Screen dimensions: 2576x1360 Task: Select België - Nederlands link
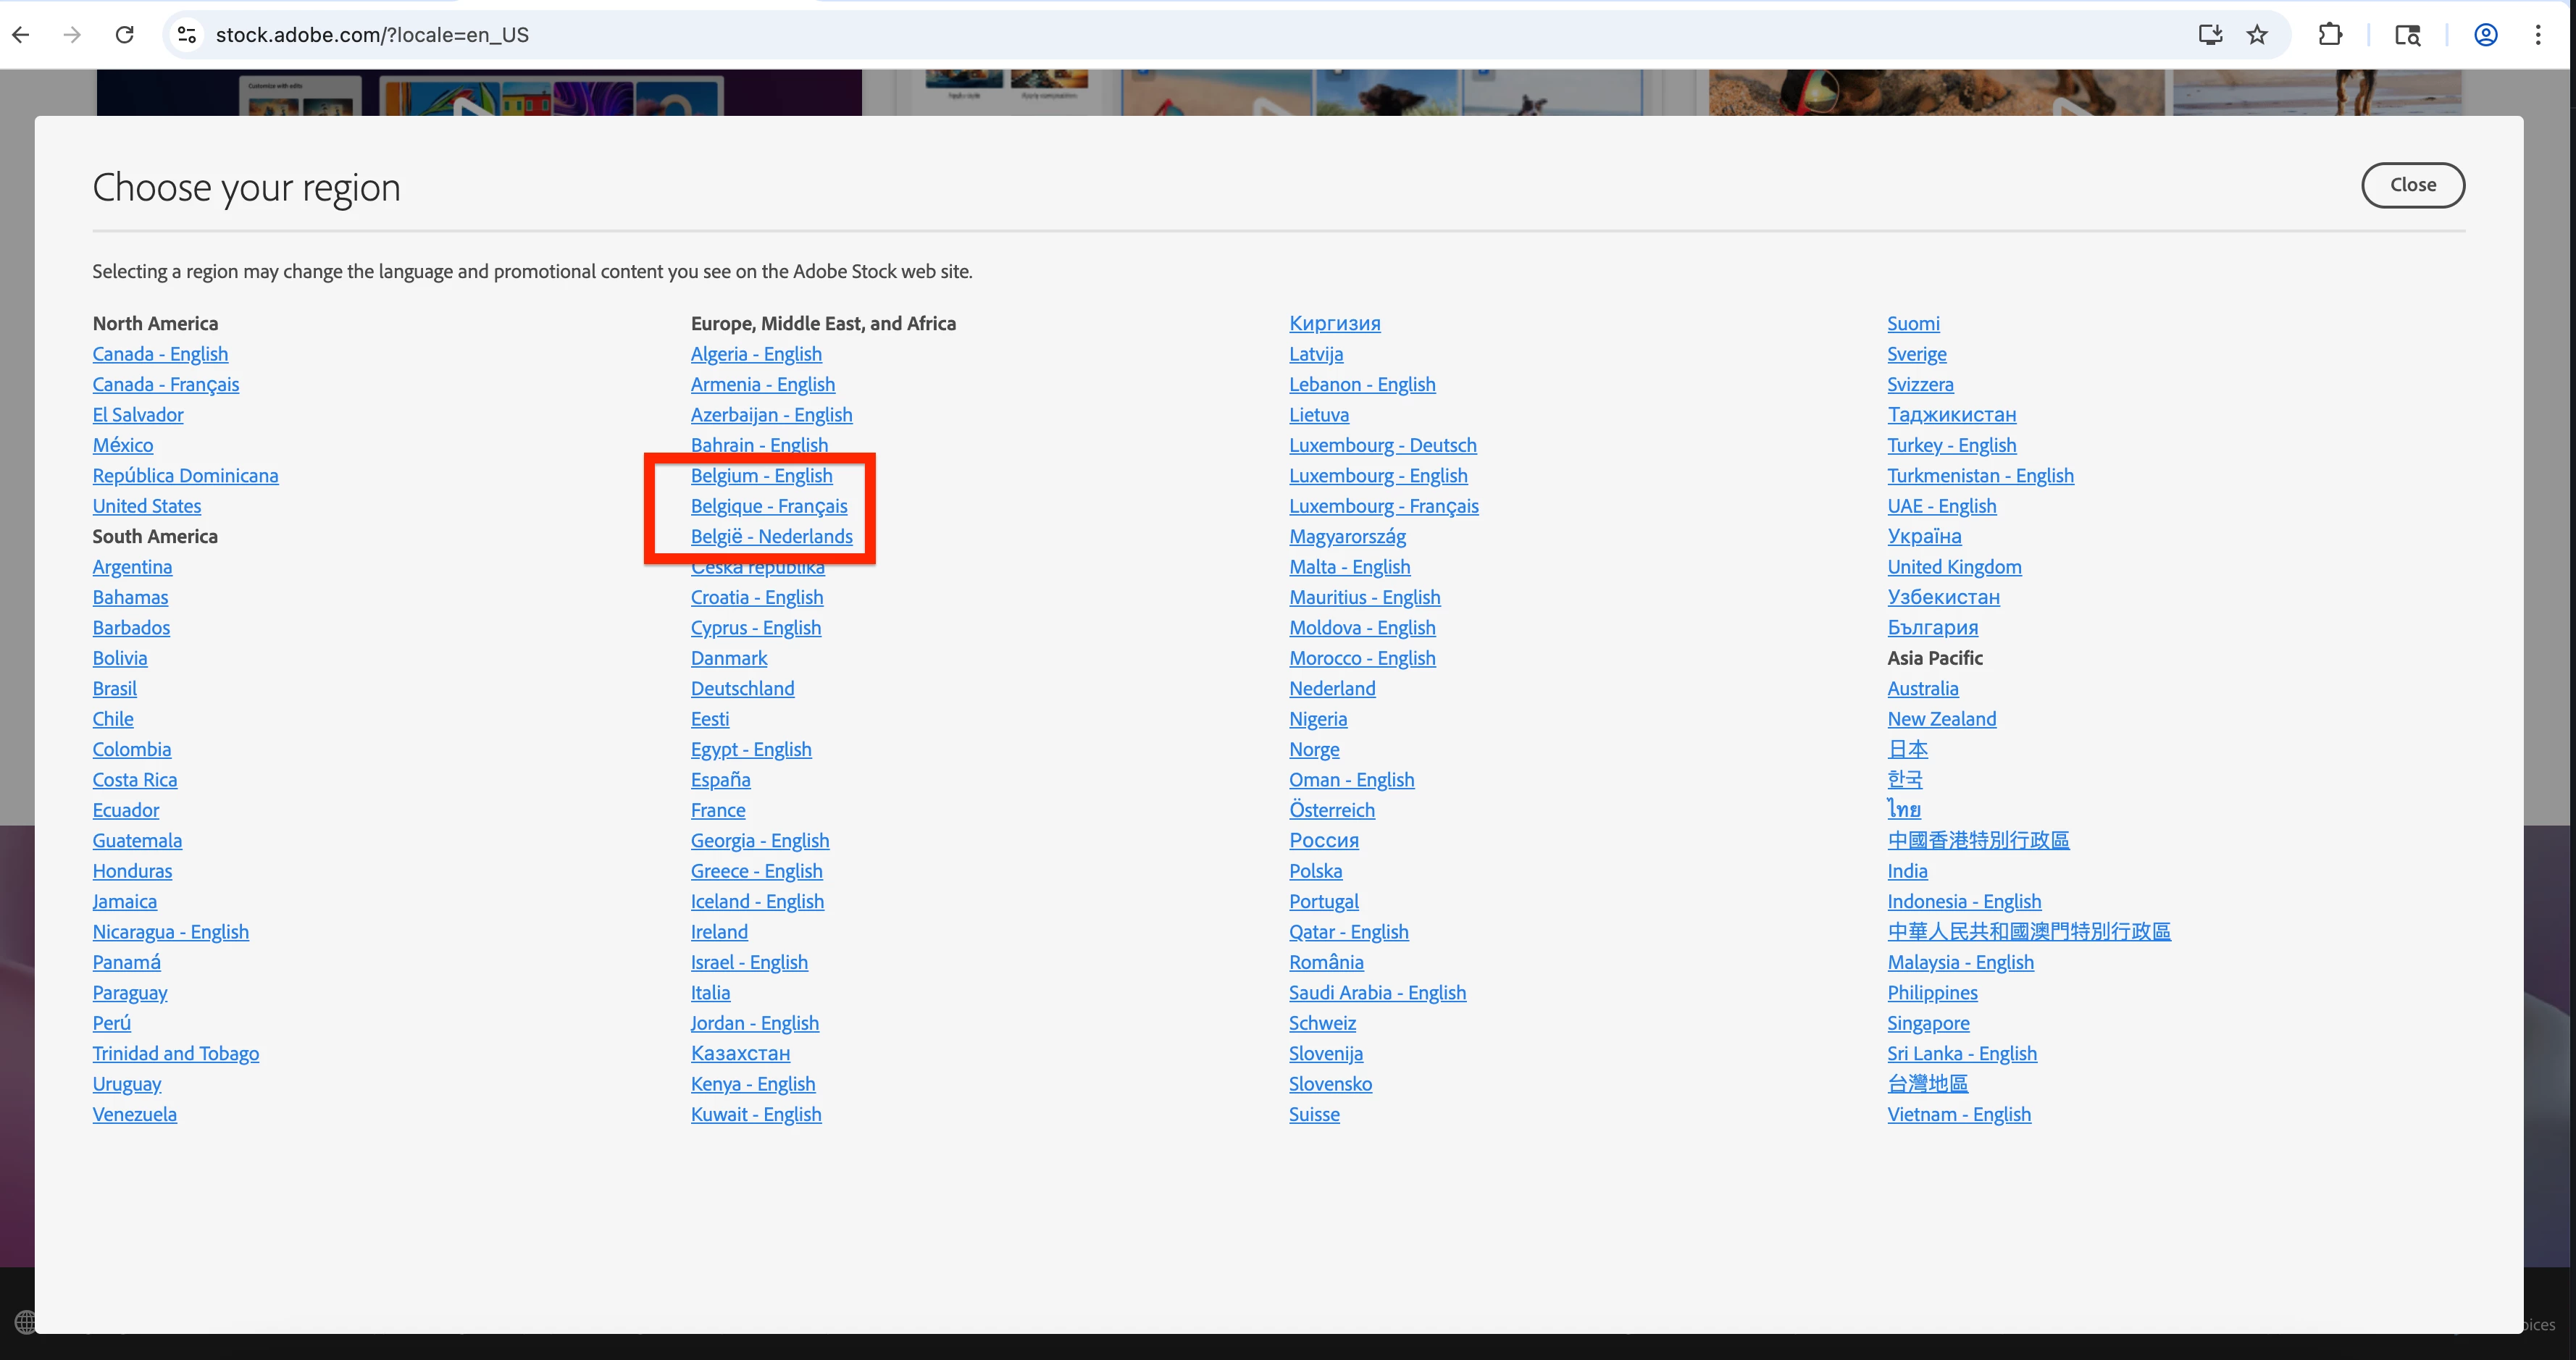(x=772, y=537)
